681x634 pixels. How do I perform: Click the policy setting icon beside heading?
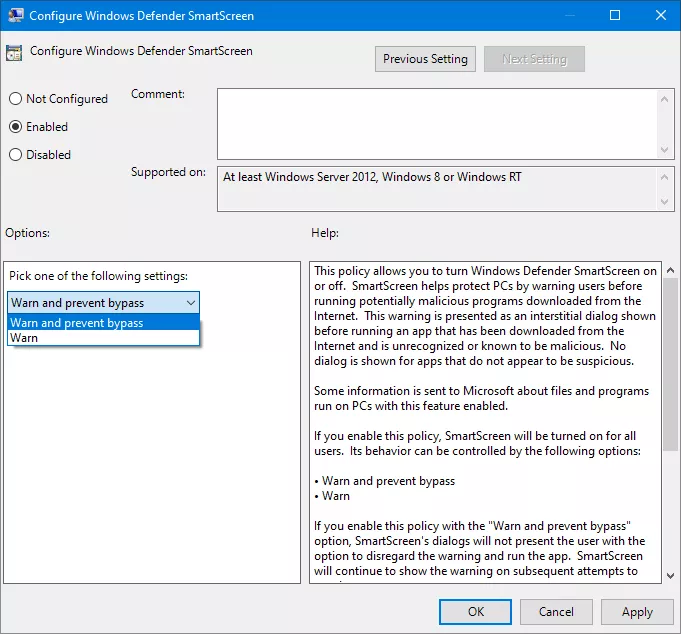coord(14,53)
